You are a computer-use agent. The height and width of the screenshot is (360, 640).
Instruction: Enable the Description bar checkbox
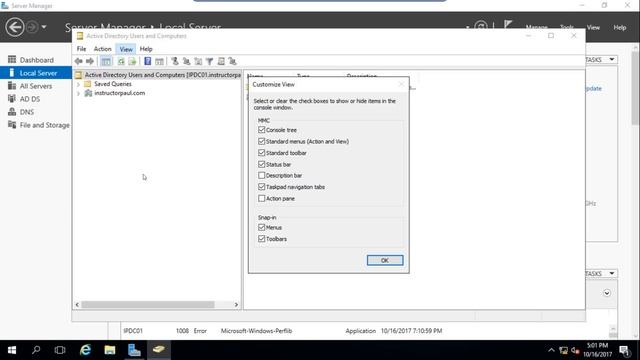pos(262,176)
